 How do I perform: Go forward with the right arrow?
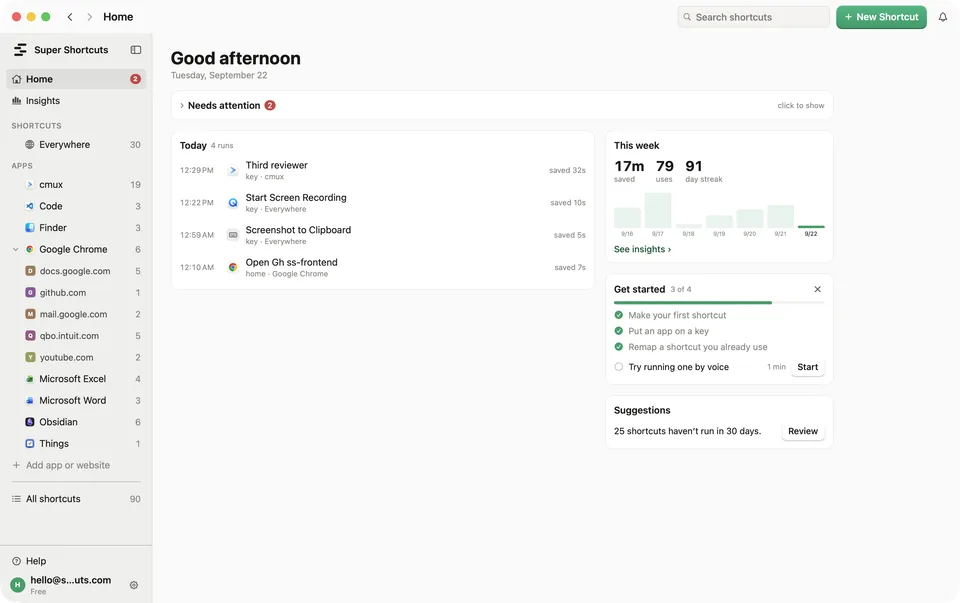point(89,17)
